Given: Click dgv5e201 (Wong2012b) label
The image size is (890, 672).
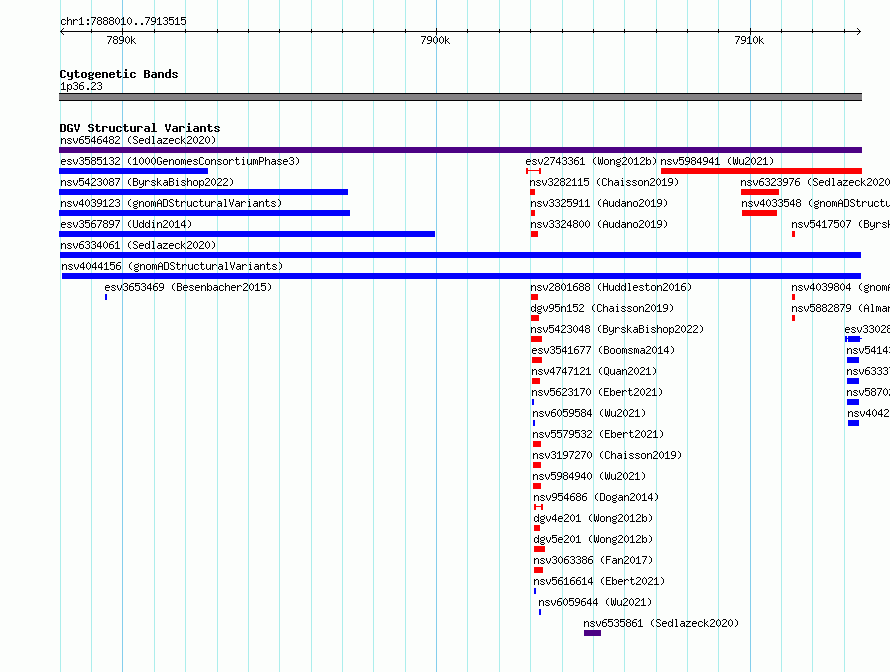Looking at the screenshot, I should (593, 539).
